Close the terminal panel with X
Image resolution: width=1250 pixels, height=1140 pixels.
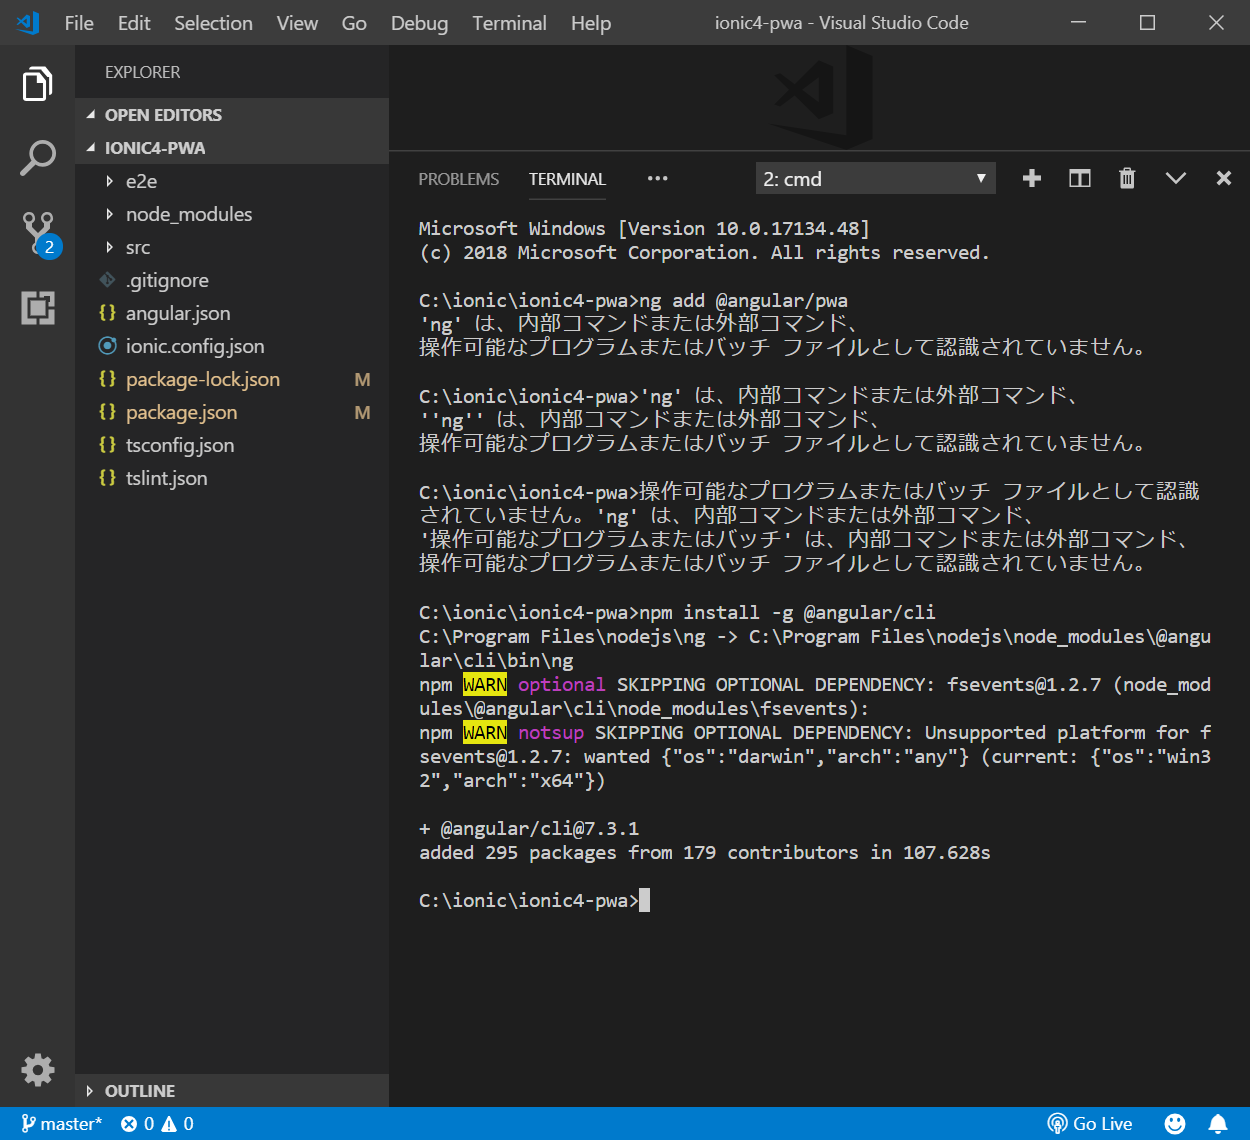(1223, 178)
